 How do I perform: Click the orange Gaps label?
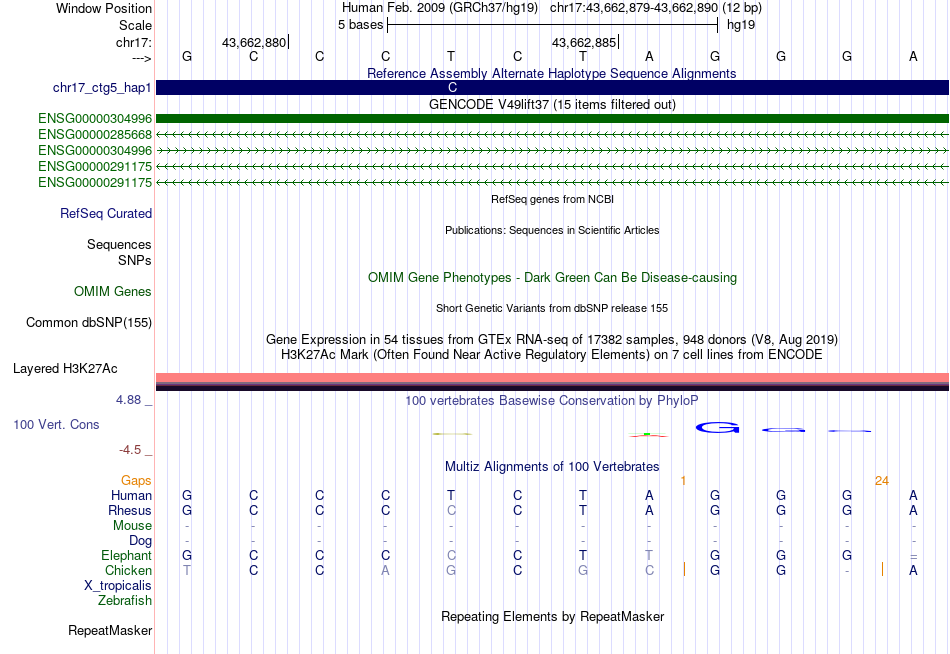136,481
